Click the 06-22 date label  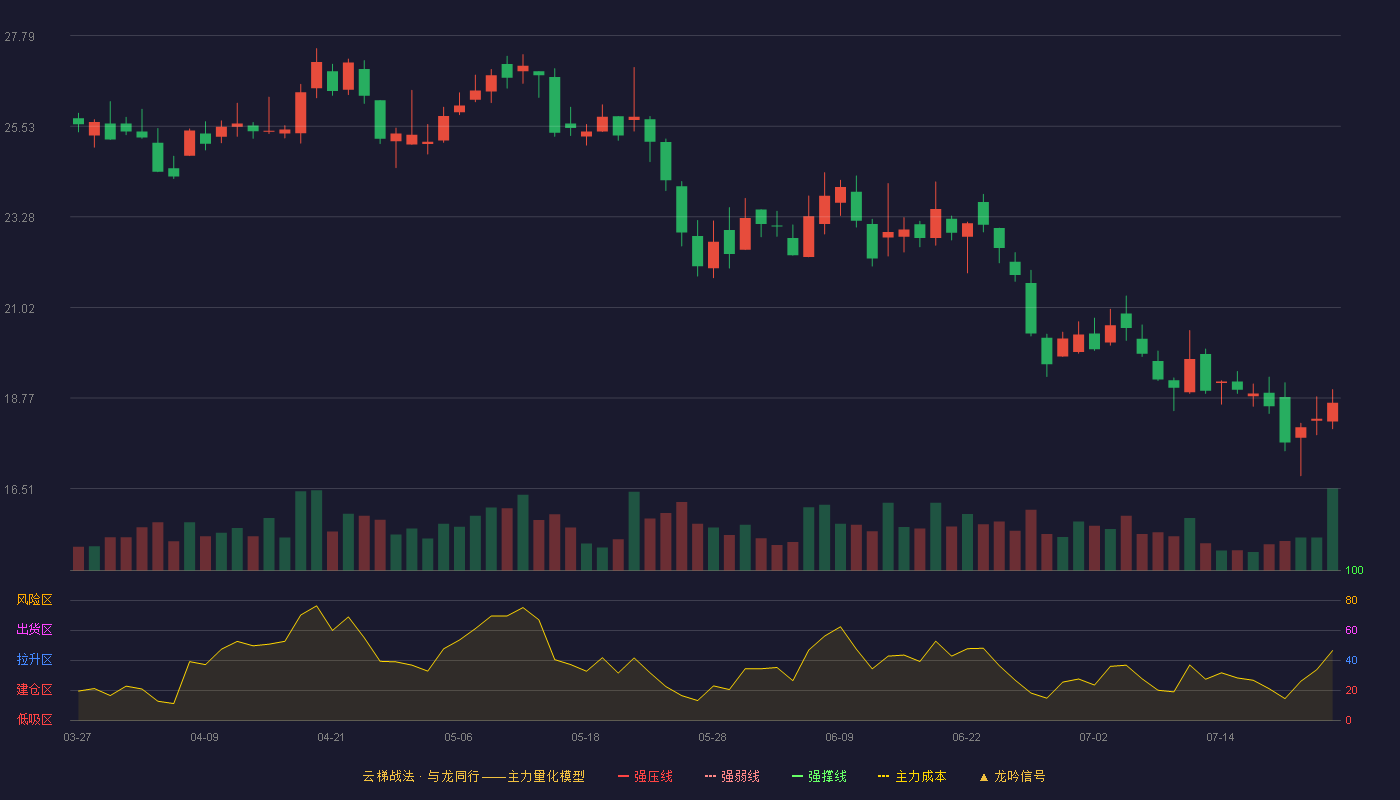(966, 737)
